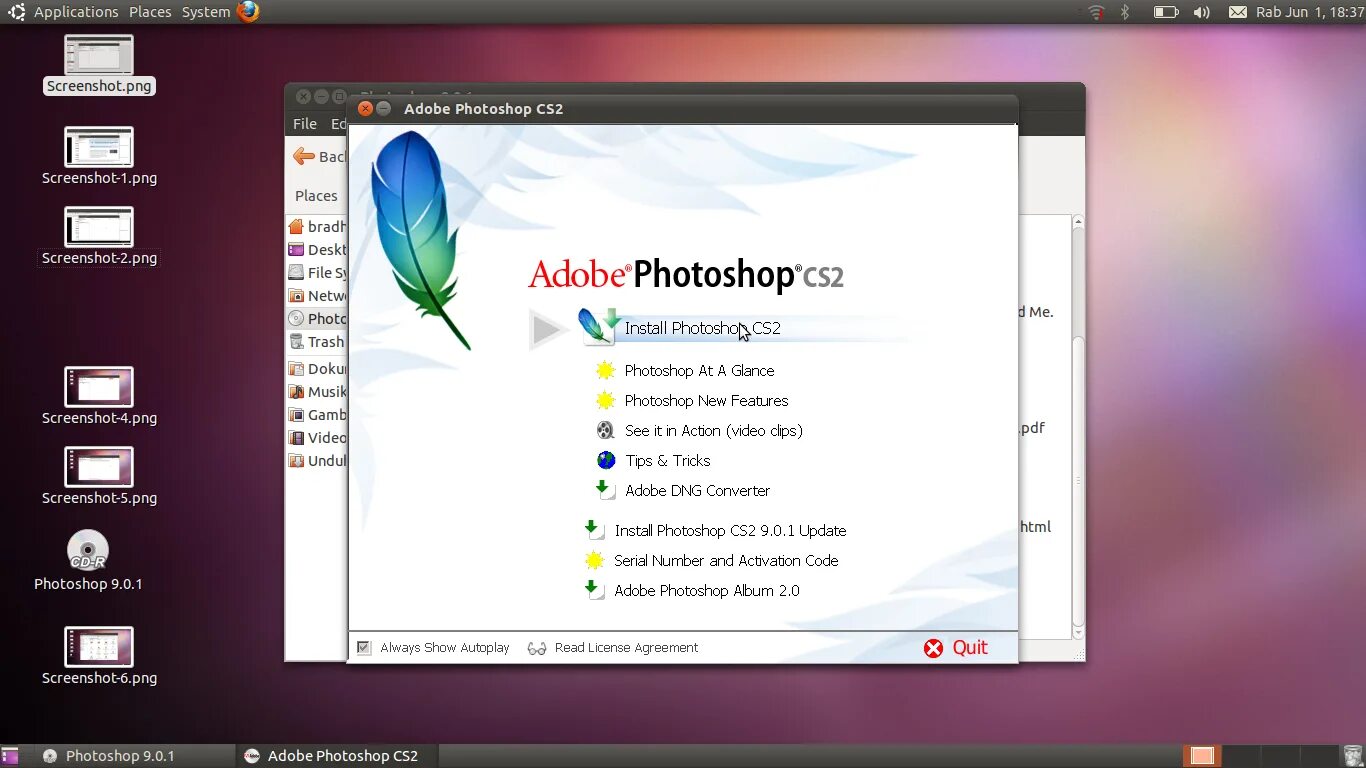1366x768 pixels.
Task: Select the Screenshot-6.png desktop file
Action: tap(99, 647)
